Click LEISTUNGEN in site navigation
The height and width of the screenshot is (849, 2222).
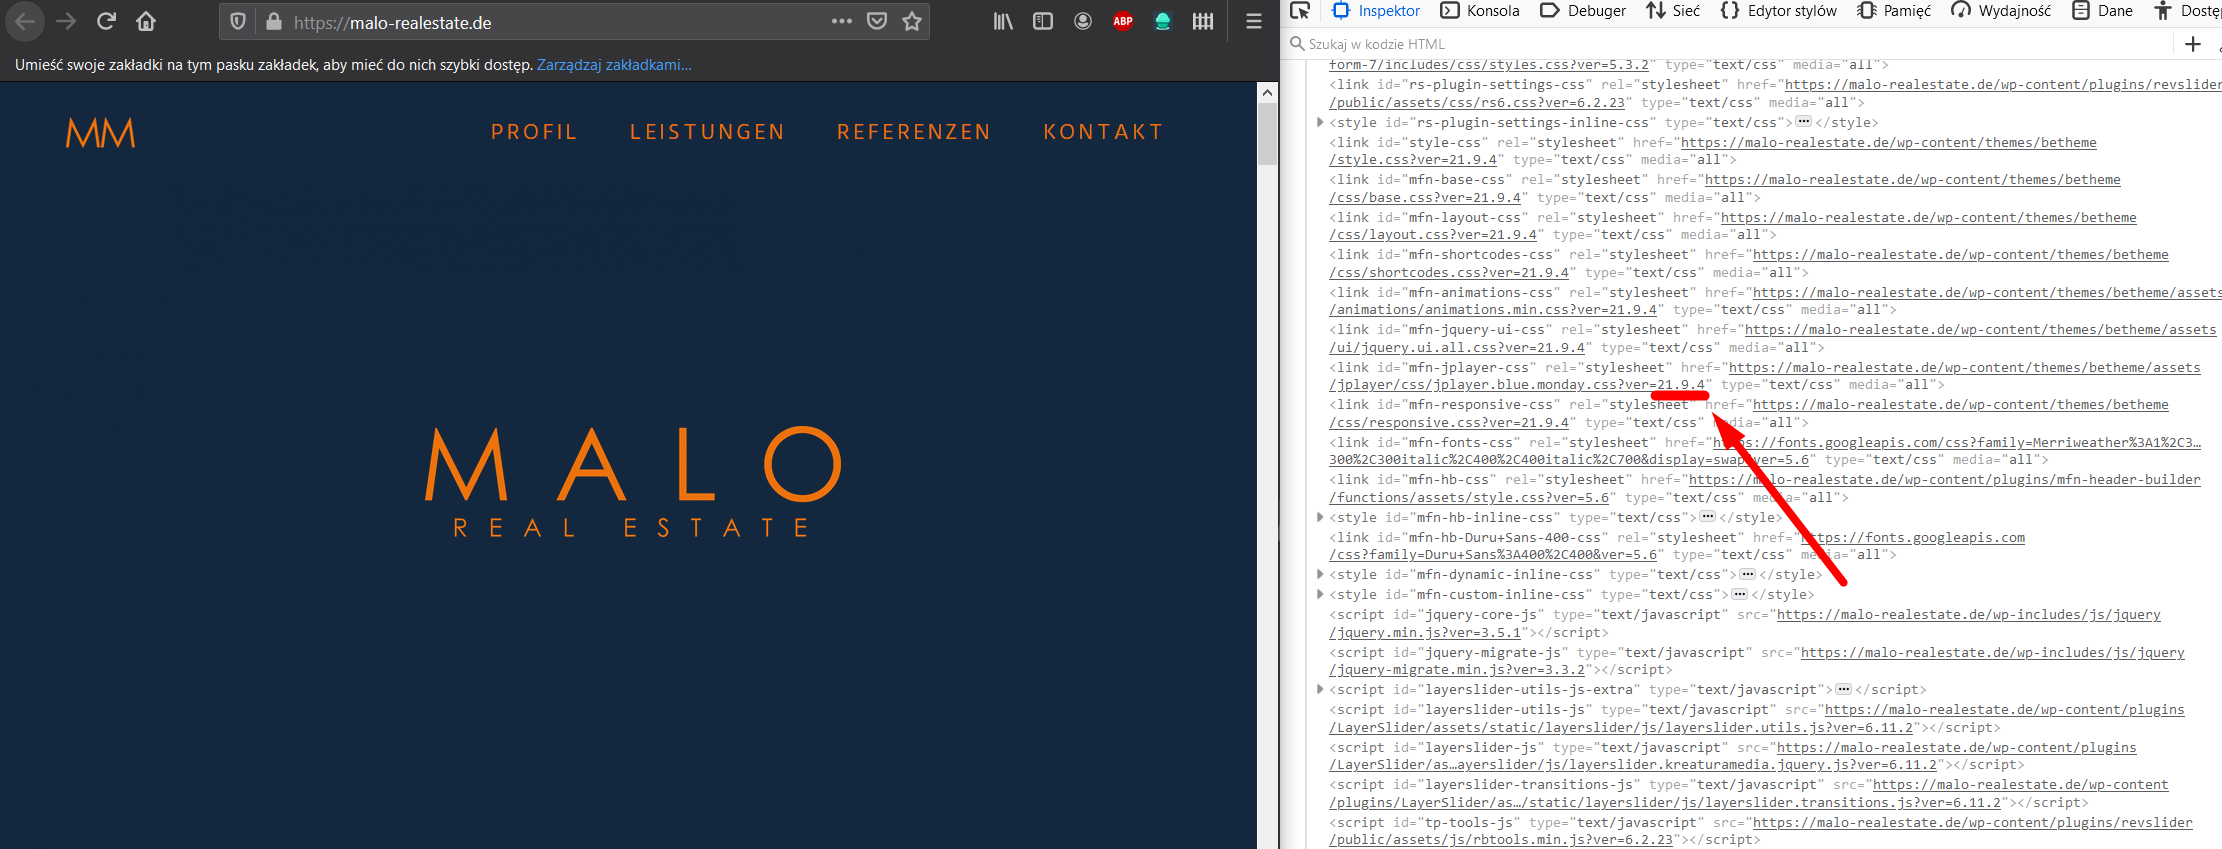(x=707, y=132)
